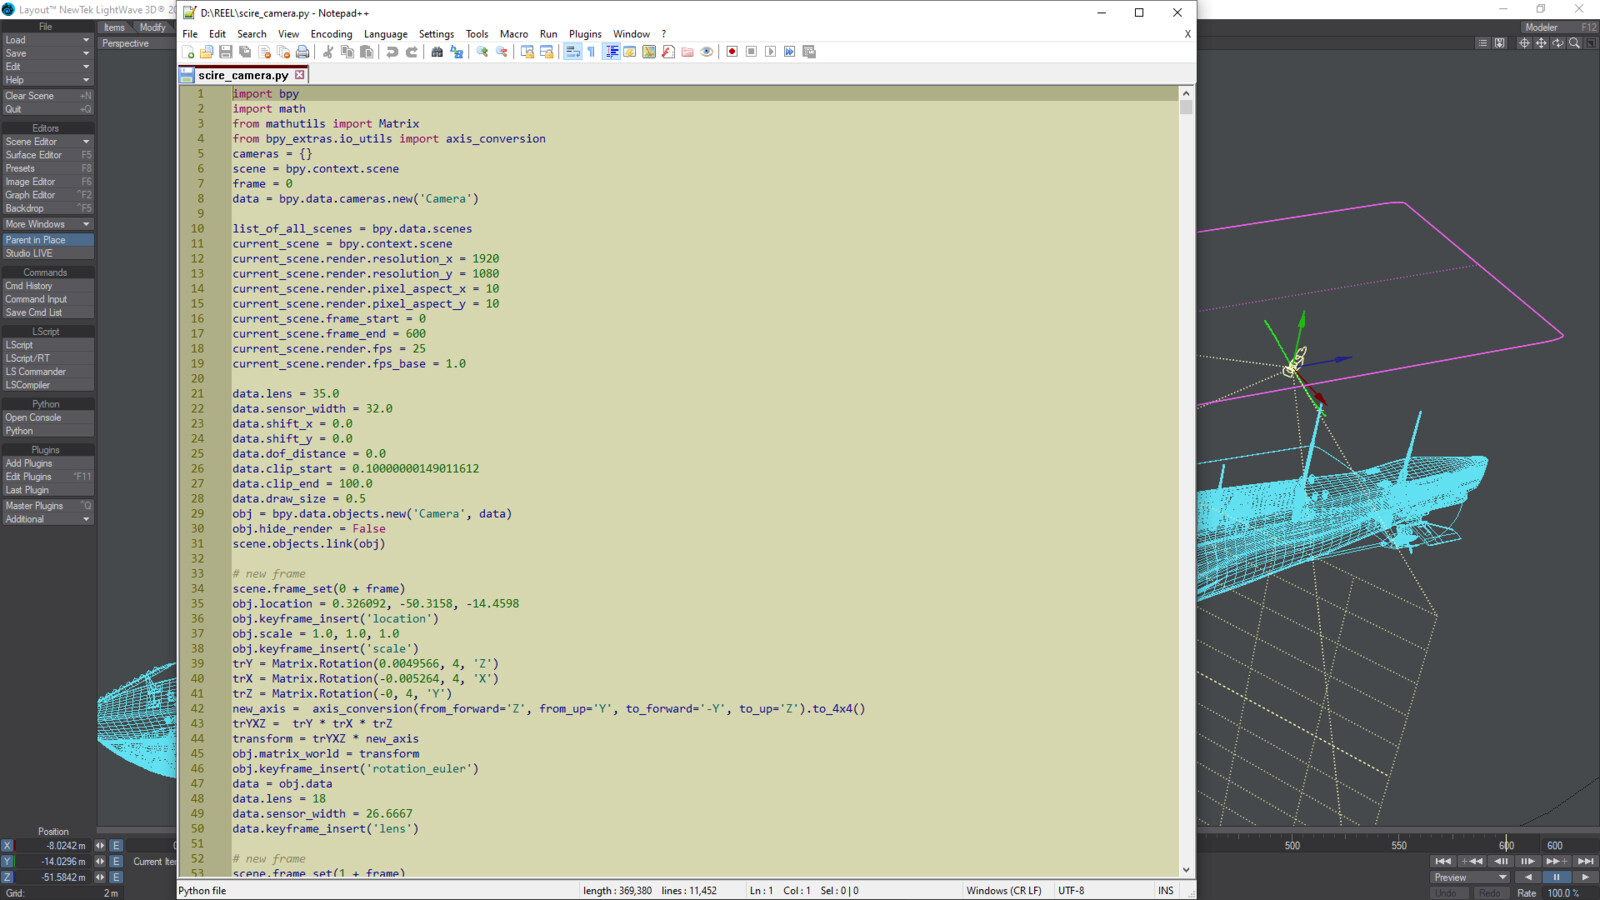This screenshot has height=900, width=1600.
Task: Click the Print icon in Notepad++ toolbar
Action: 303,52
